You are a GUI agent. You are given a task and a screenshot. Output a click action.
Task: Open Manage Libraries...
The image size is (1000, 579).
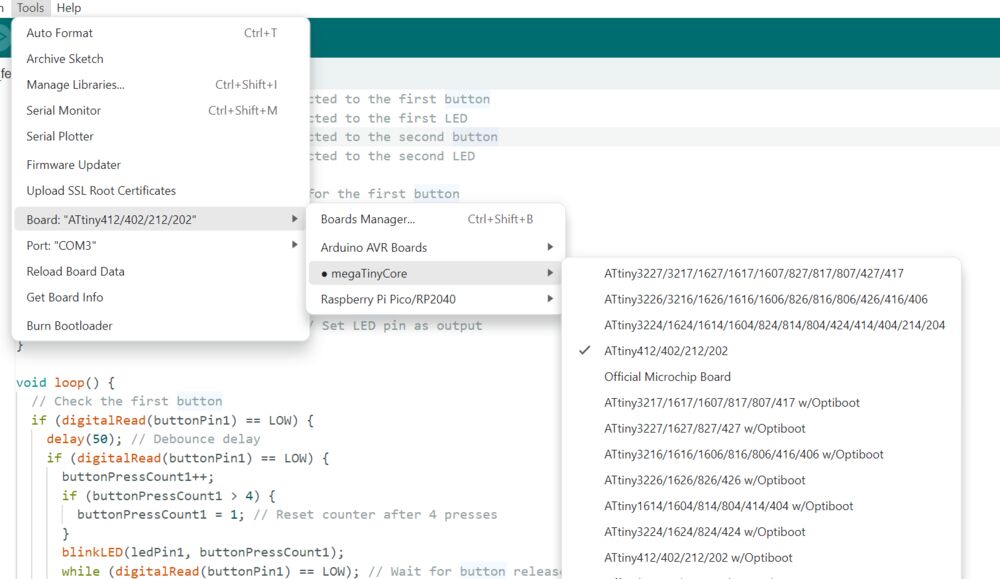point(160,85)
